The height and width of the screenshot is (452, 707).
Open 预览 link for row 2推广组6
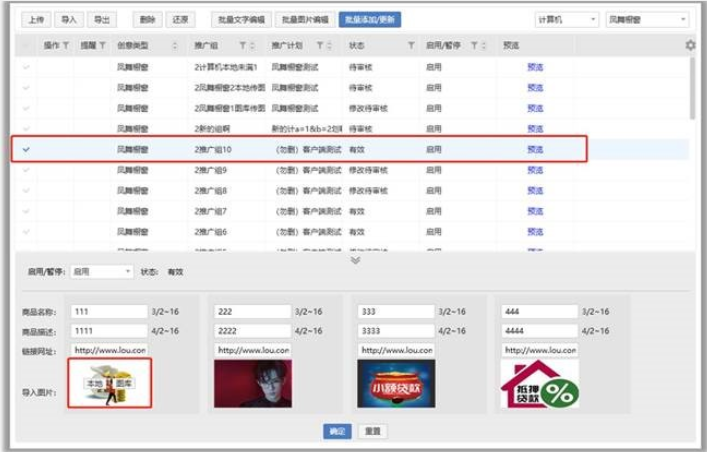click(x=535, y=232)
